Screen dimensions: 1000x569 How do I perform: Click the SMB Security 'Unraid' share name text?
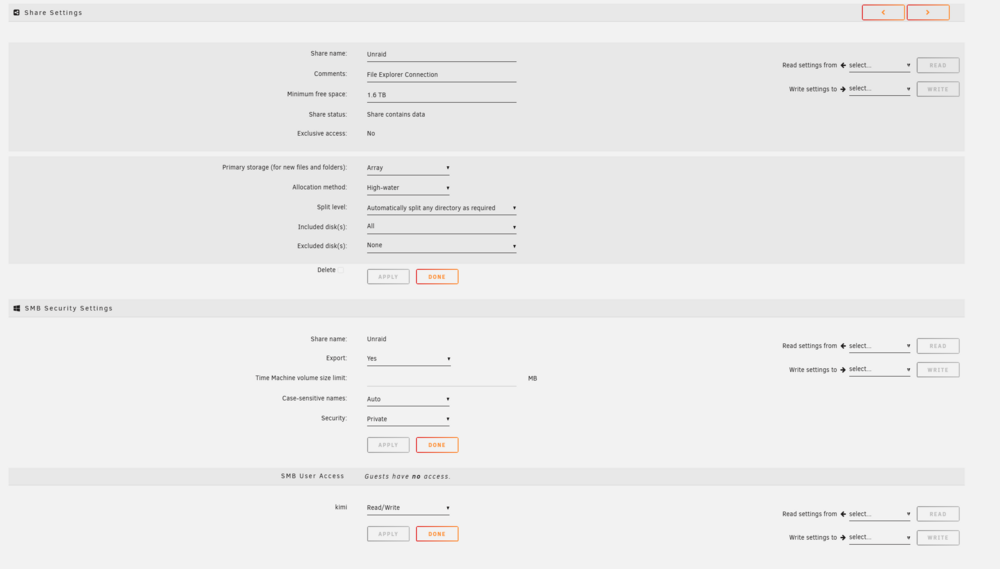click(376, 339)
